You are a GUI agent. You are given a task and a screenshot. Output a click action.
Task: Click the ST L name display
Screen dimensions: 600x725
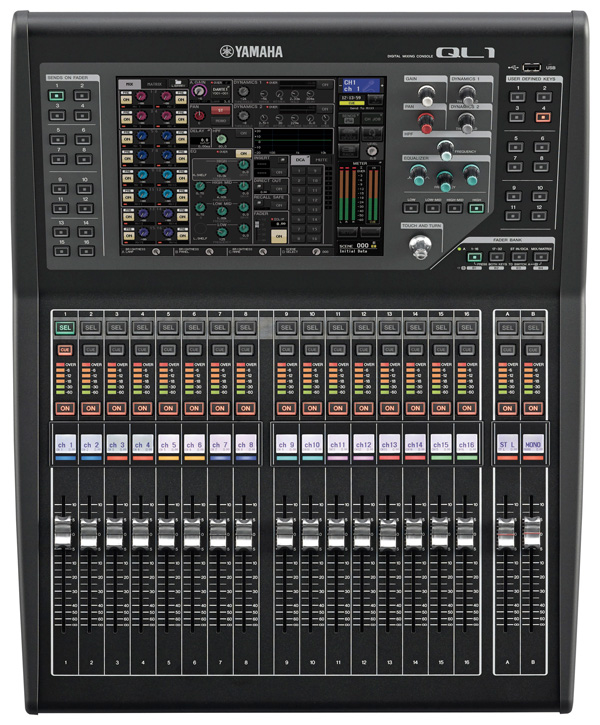(x=508, y=445)
